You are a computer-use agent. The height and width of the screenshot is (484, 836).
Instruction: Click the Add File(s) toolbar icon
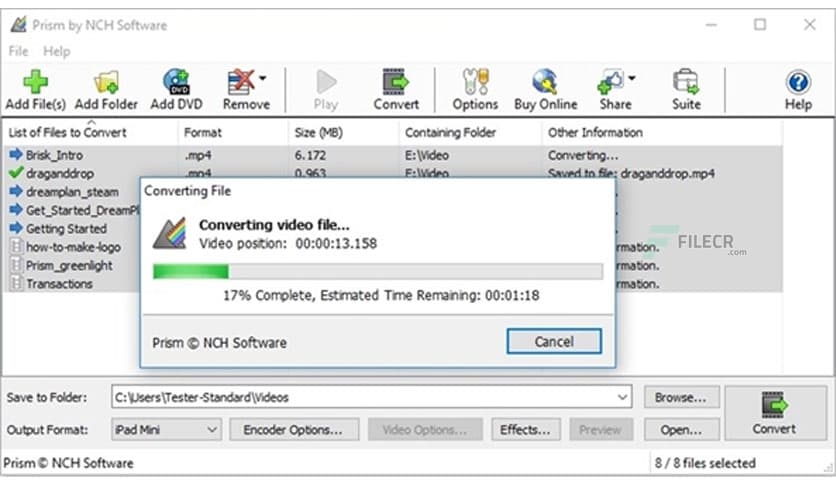coord(35,90)
